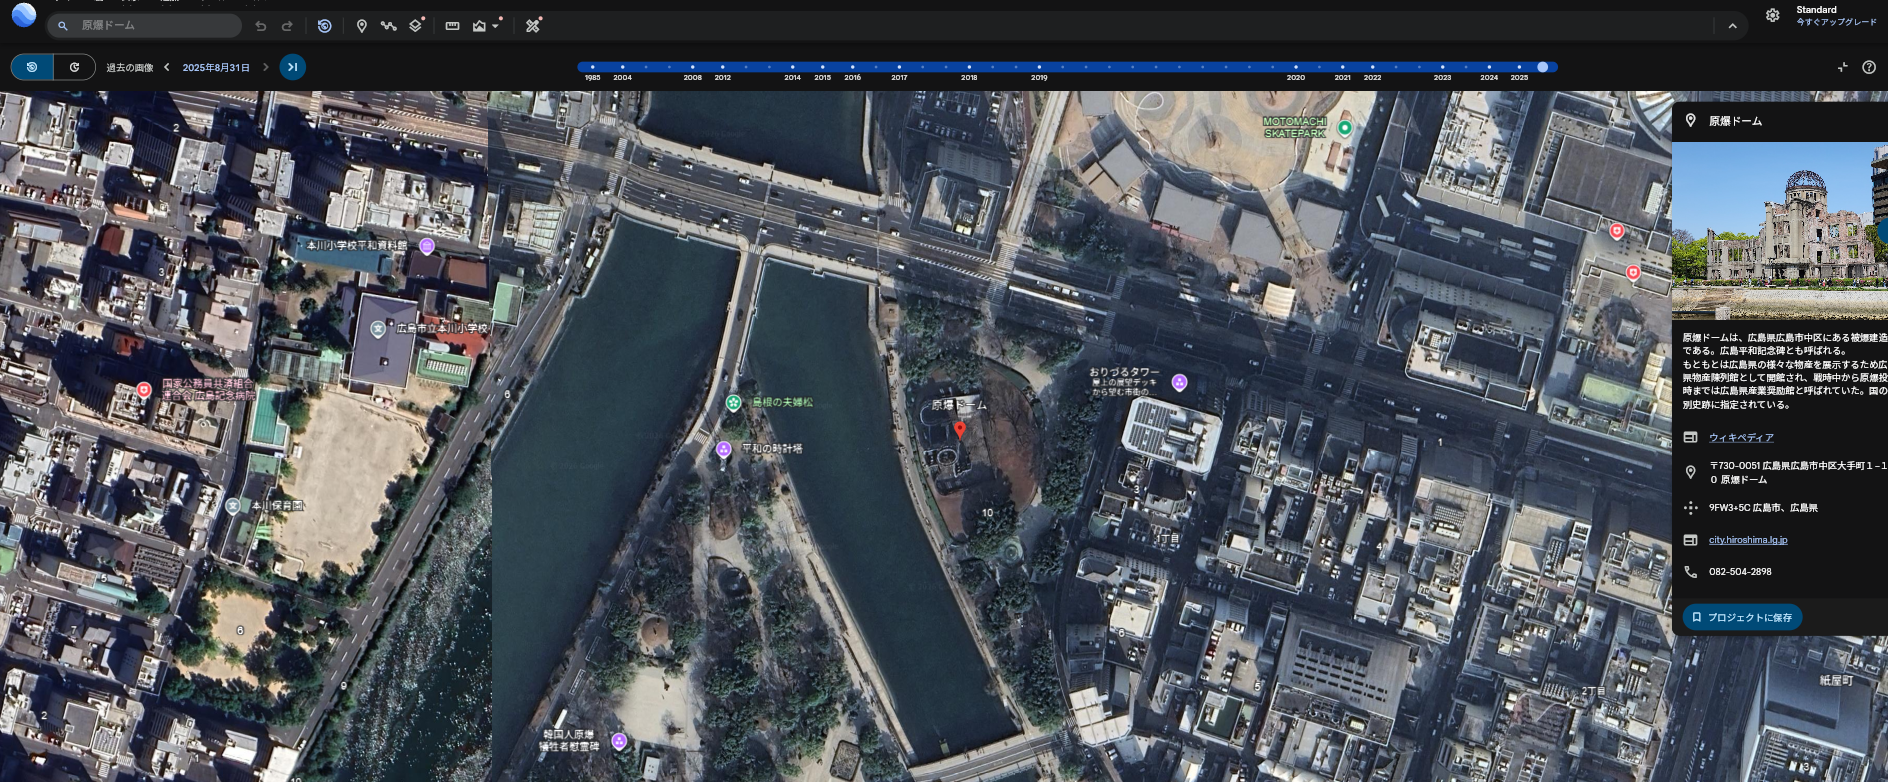The height and width of the screenshot is (782, 1888).
Task: Select the 2022 marker on the timeline
Action: [1372, 67]
